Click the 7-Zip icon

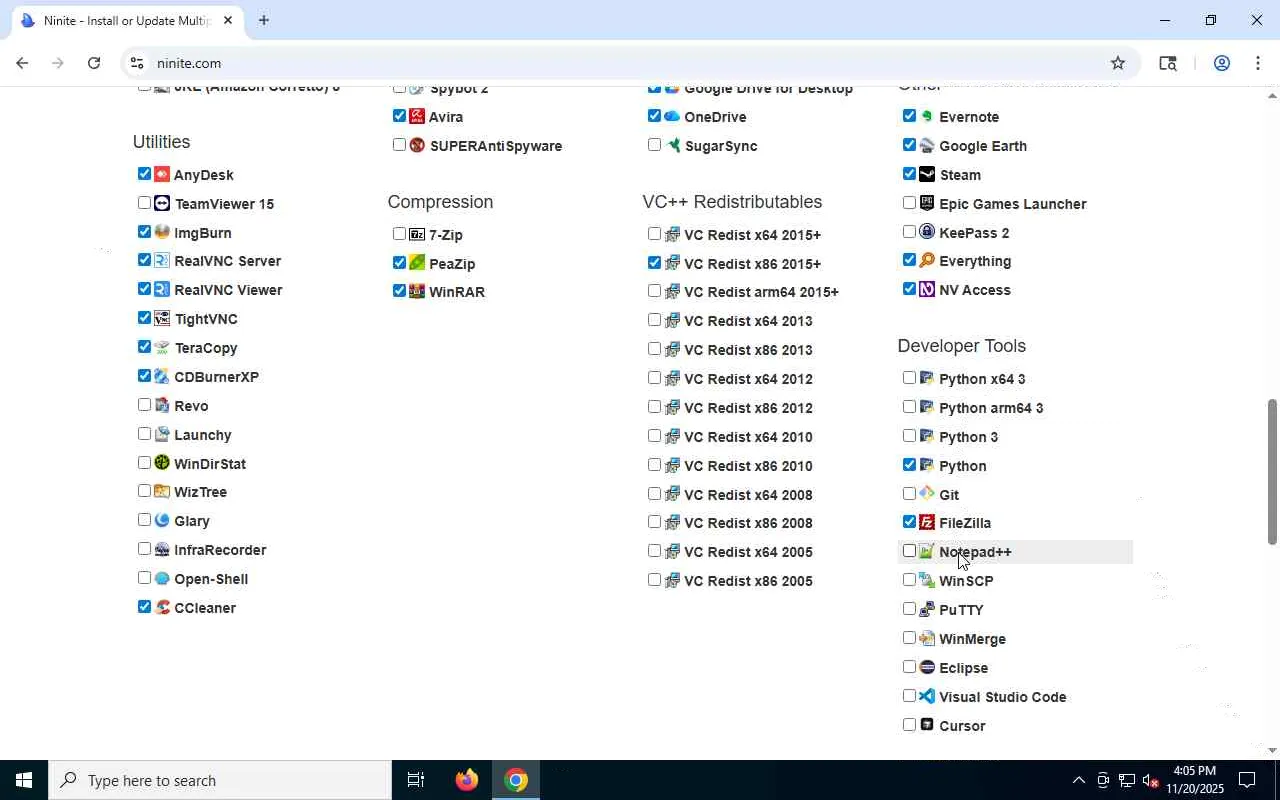click(x=417, y=234)
